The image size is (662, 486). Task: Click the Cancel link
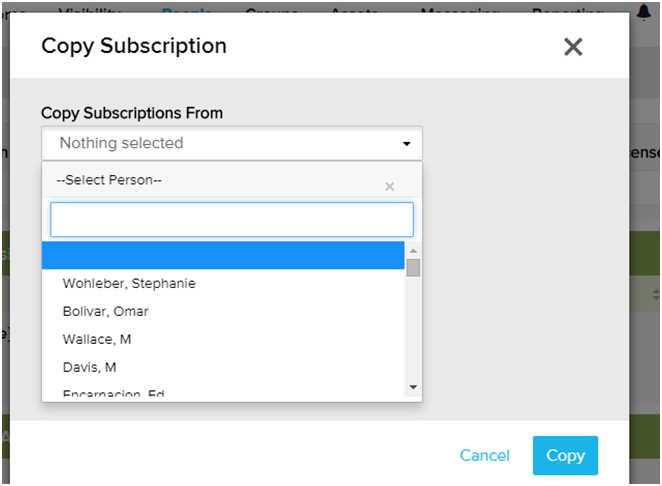click(x=484, y=455)
